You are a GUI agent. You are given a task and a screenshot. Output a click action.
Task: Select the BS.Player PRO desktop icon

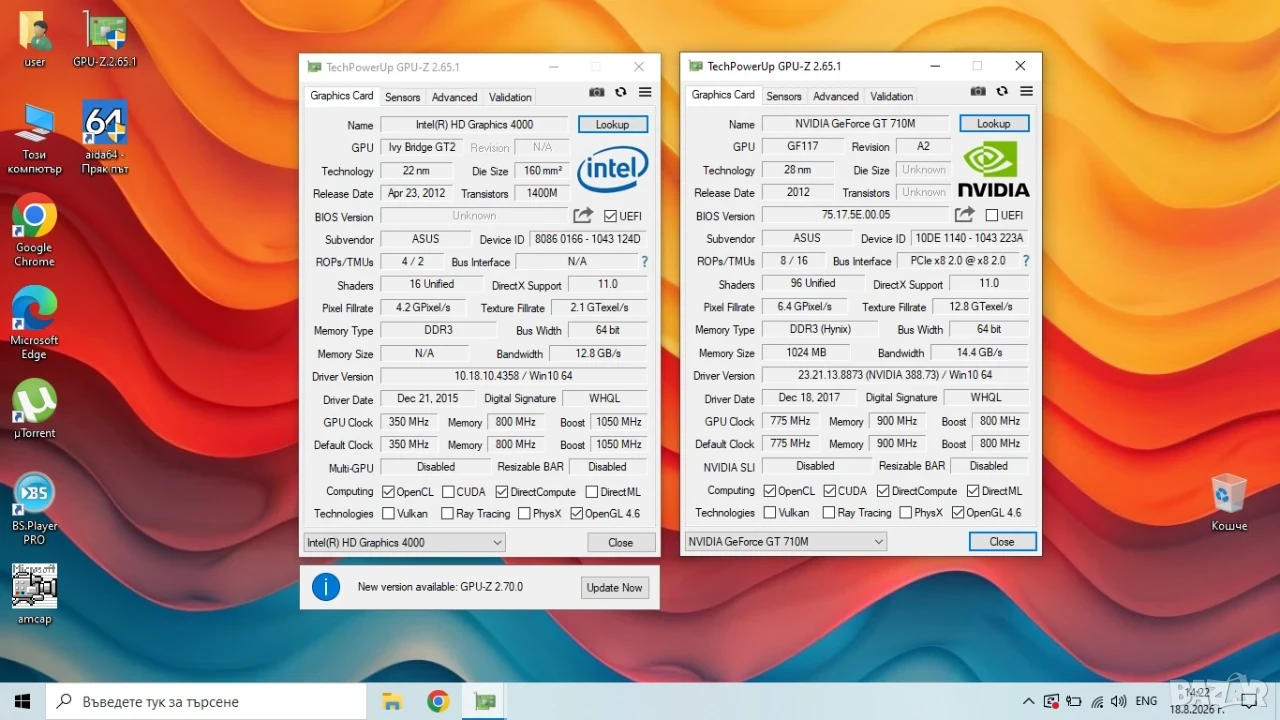coord(34,509)
